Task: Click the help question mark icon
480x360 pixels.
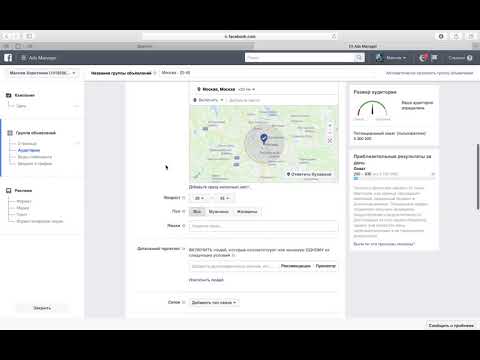Action: pos(470,58)
